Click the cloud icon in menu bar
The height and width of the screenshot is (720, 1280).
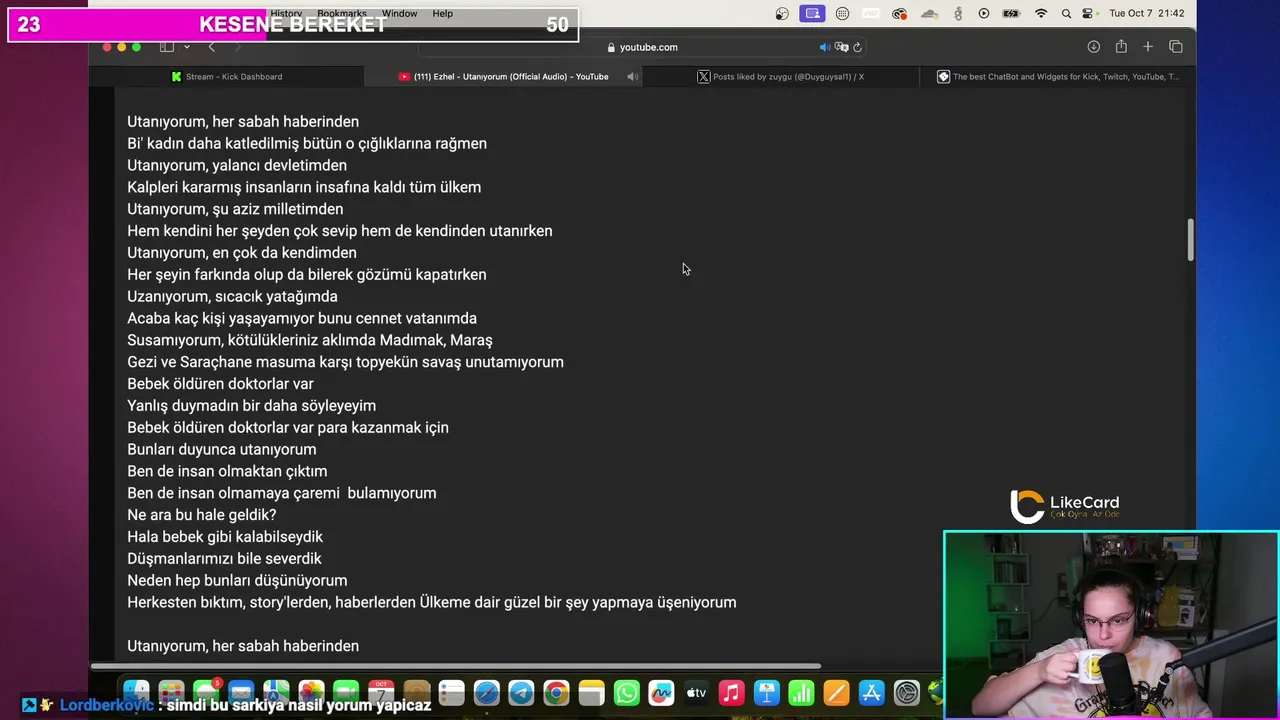[930, 14]
